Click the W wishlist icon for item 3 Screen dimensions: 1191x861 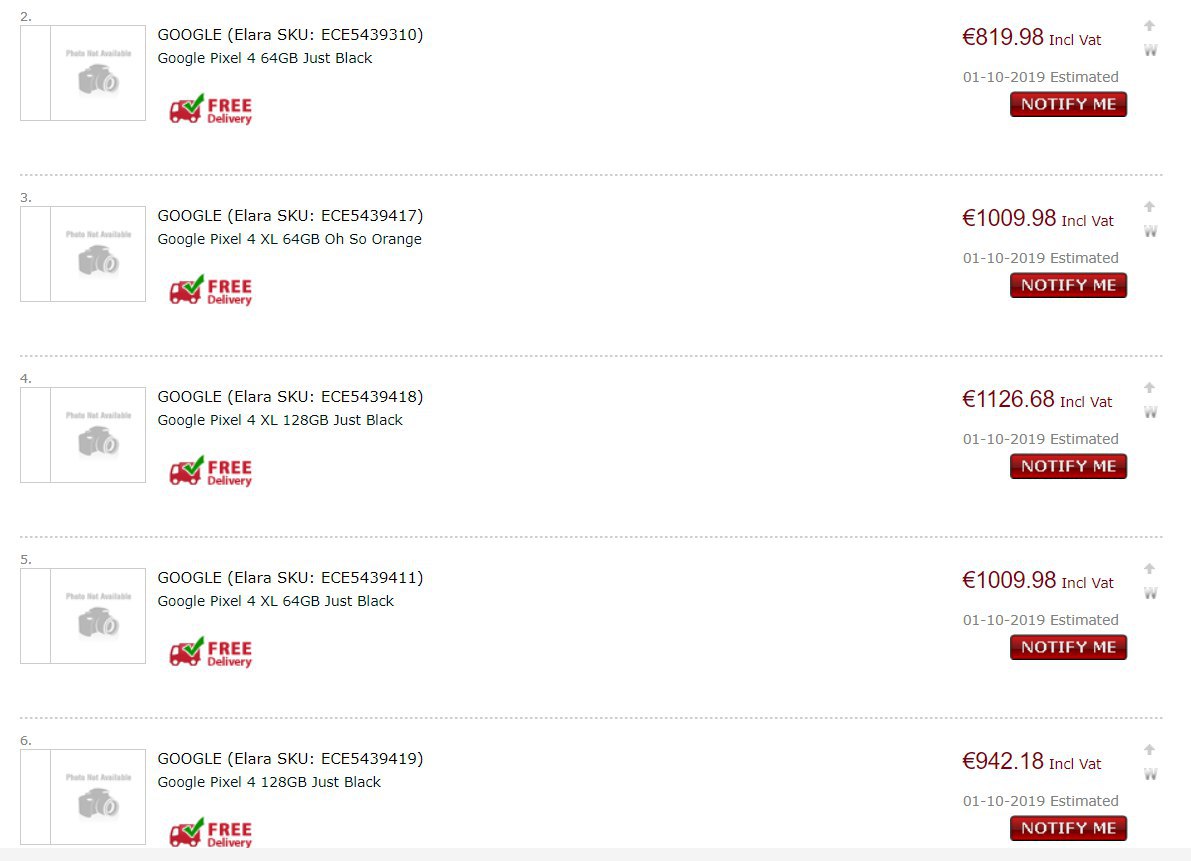point(1151,231)
